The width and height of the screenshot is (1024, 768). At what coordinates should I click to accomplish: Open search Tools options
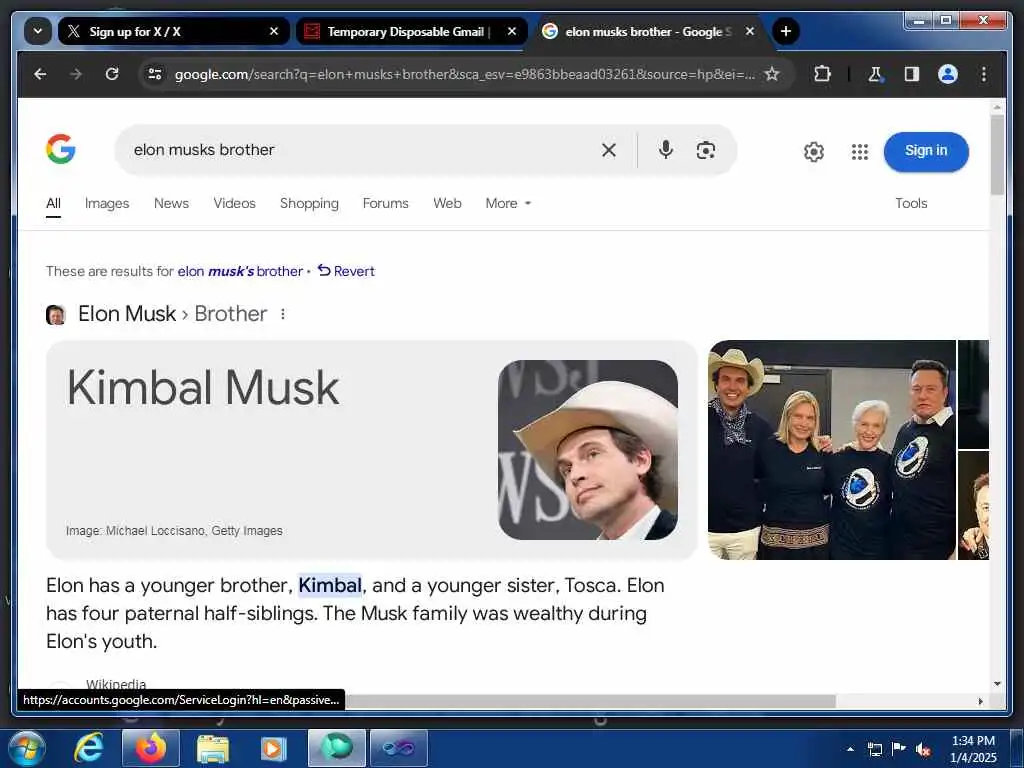[911, 203]
